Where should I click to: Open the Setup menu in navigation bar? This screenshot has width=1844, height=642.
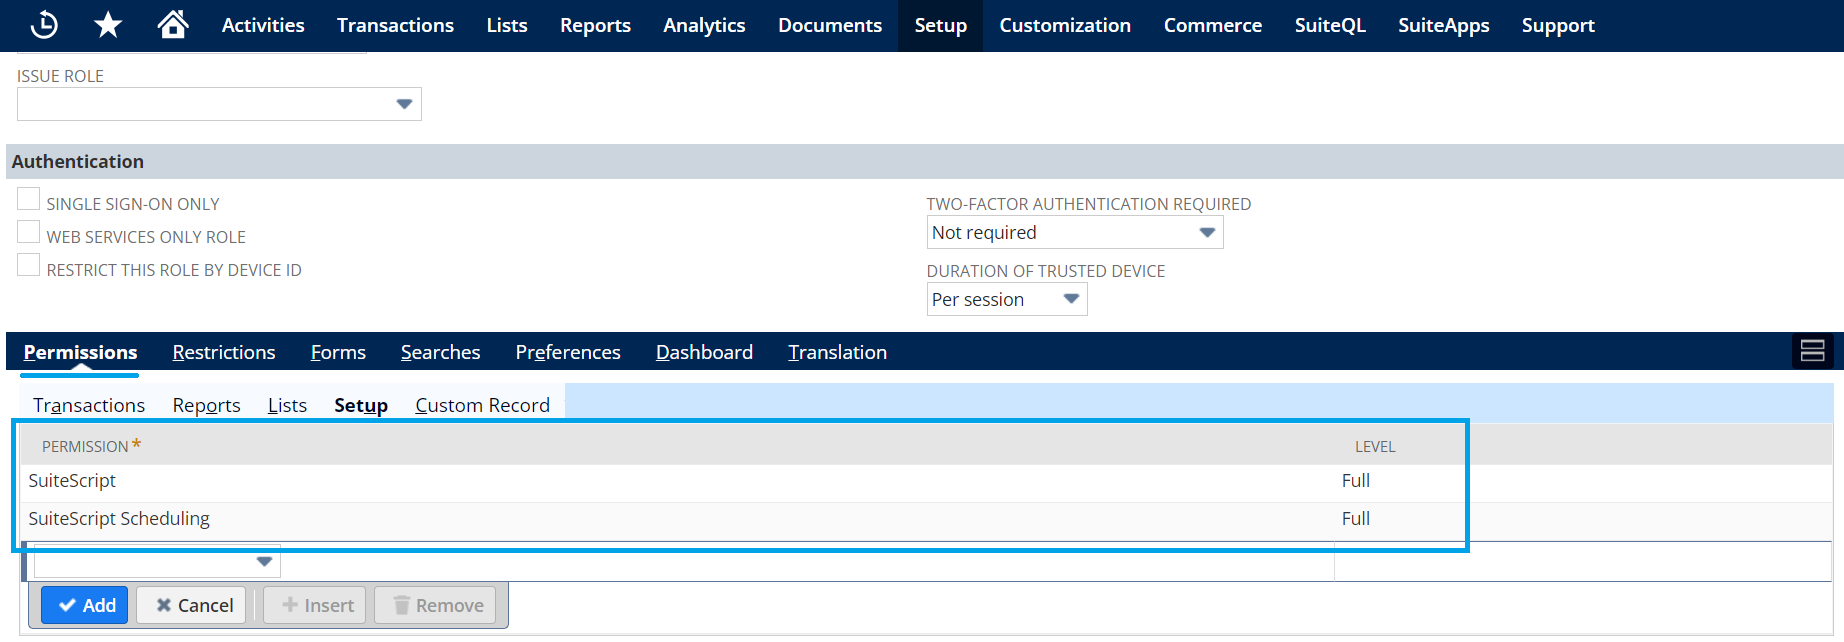click(940, 25)
